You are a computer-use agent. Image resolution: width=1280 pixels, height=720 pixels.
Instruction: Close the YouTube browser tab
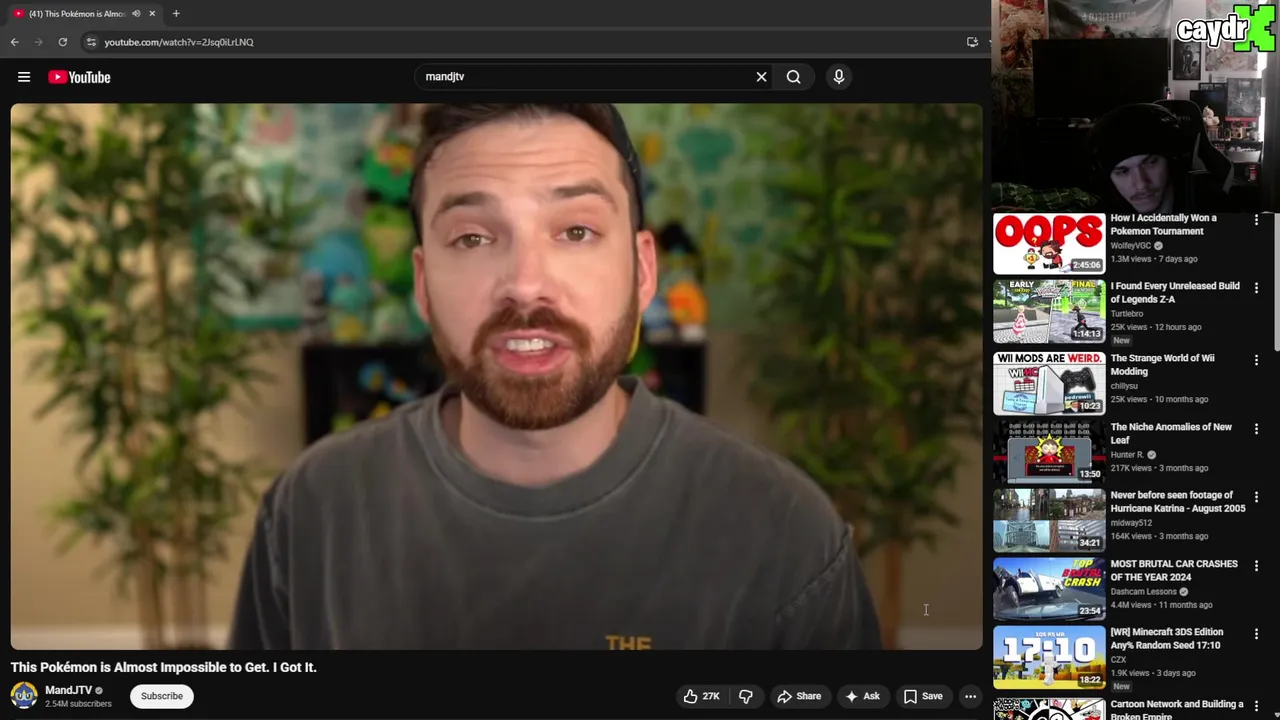coord(152,13)
